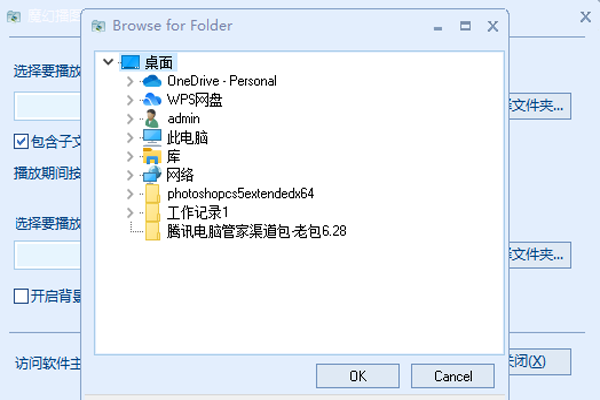
Task: Select the 网络 network icon
Action: [x=152, y=175]
